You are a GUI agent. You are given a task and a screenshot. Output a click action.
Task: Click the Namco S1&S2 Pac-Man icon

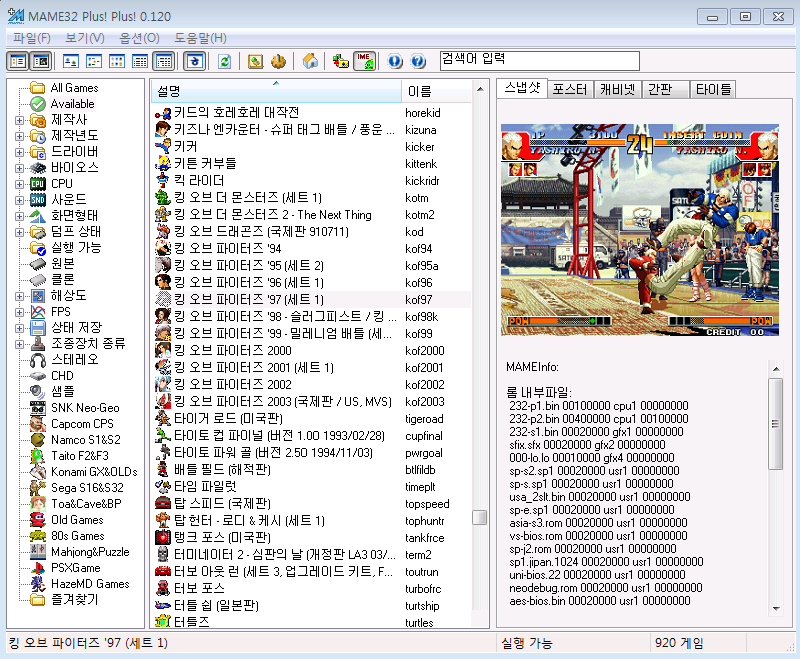tap(38, 440)
